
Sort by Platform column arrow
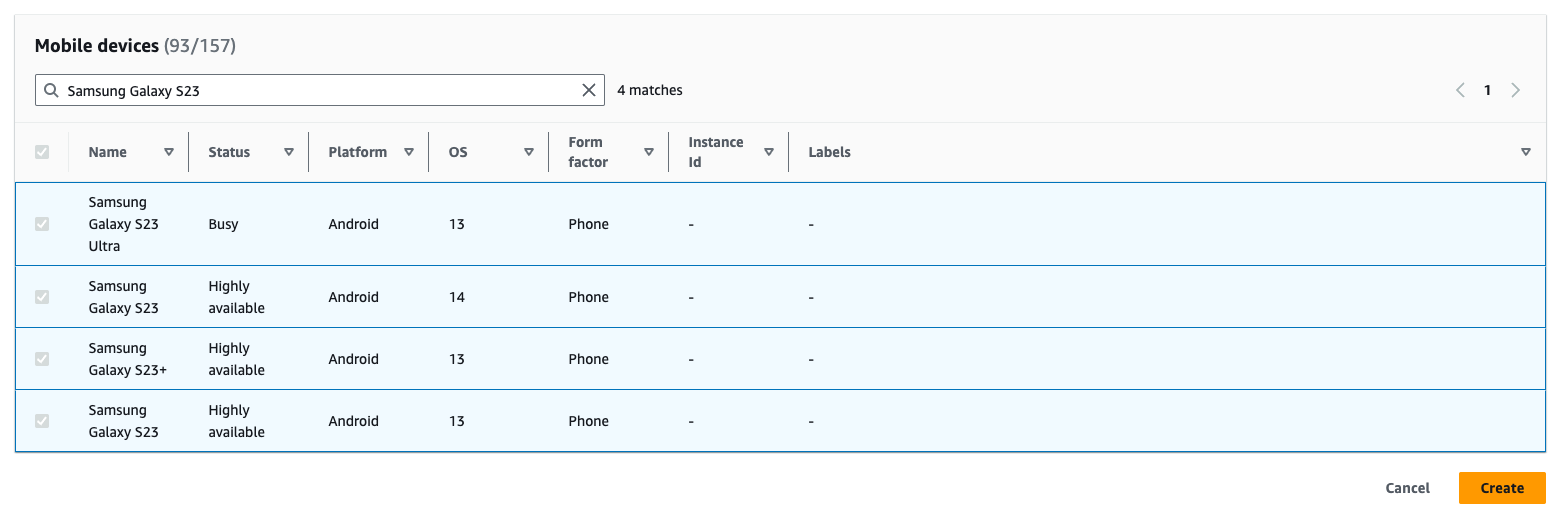pyautogui.click(x=409, y=152)
